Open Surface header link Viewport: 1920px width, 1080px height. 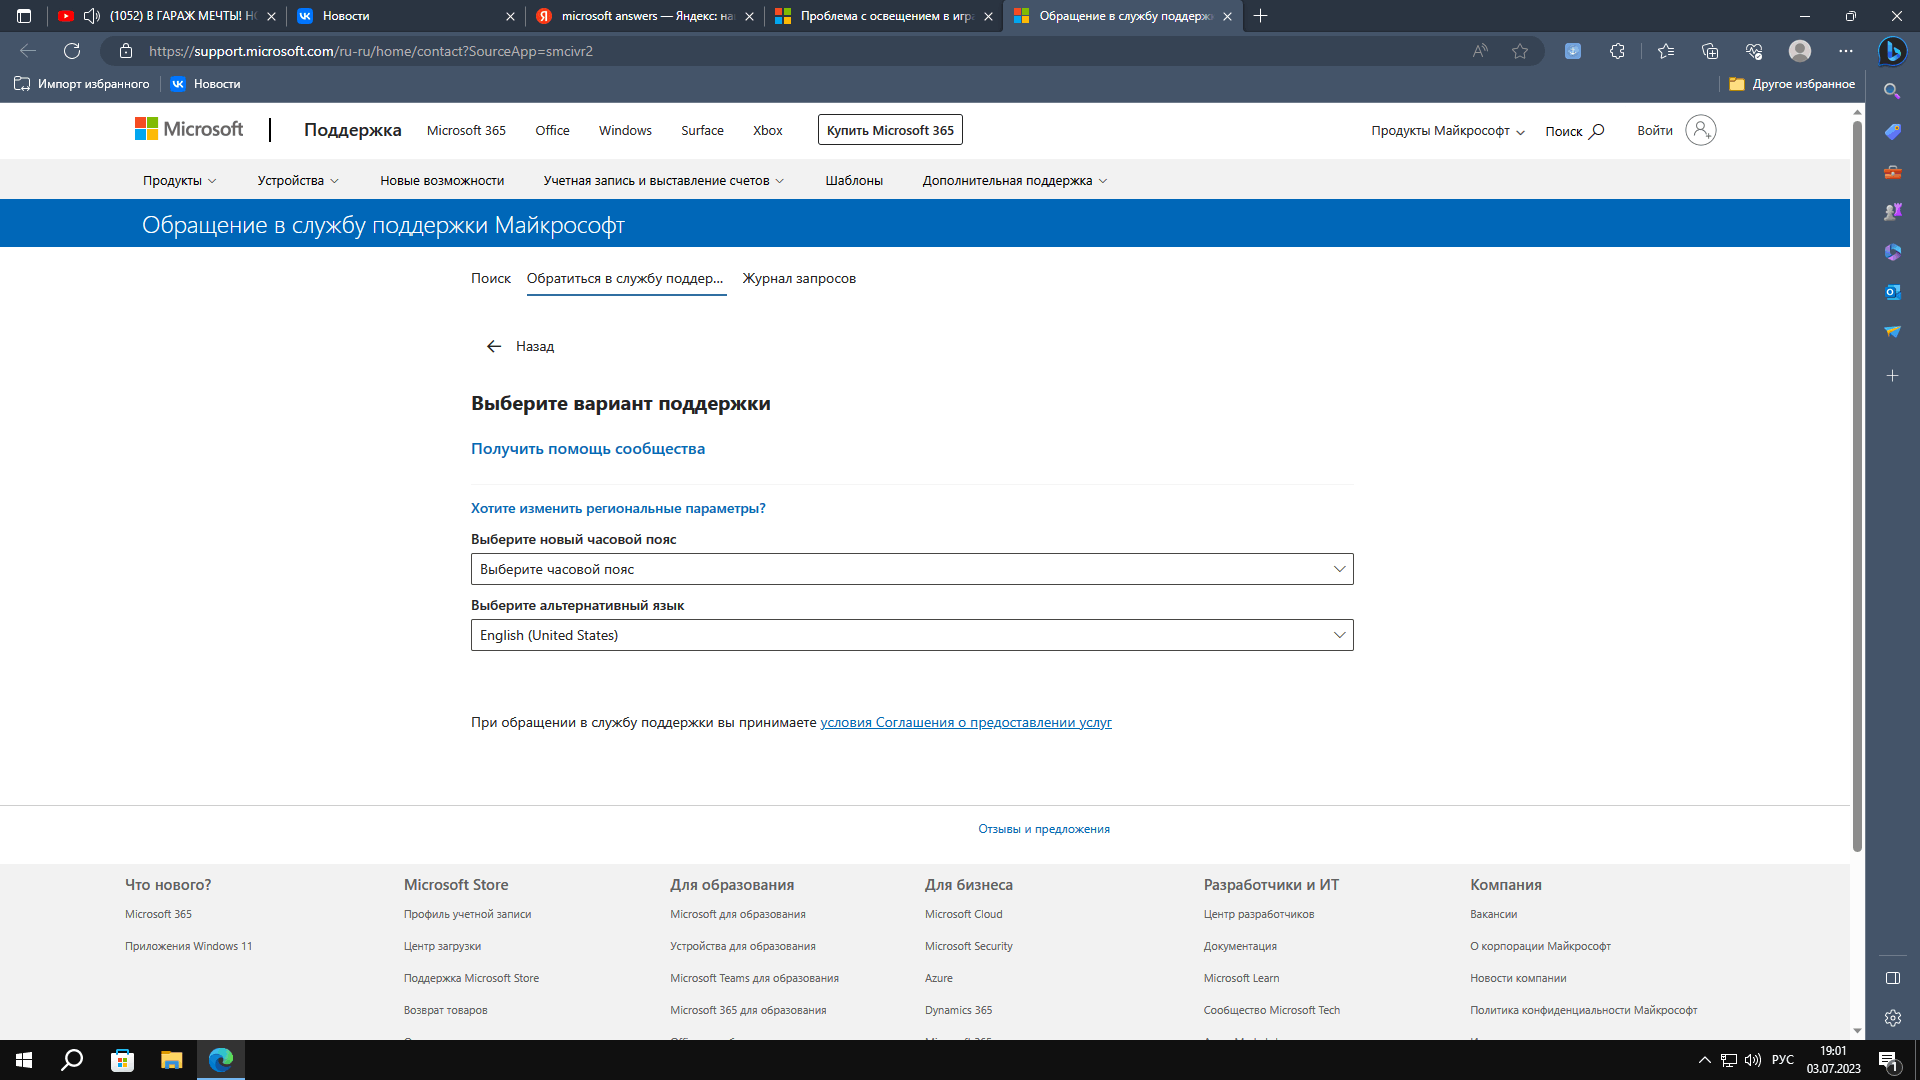click(702, 131)
